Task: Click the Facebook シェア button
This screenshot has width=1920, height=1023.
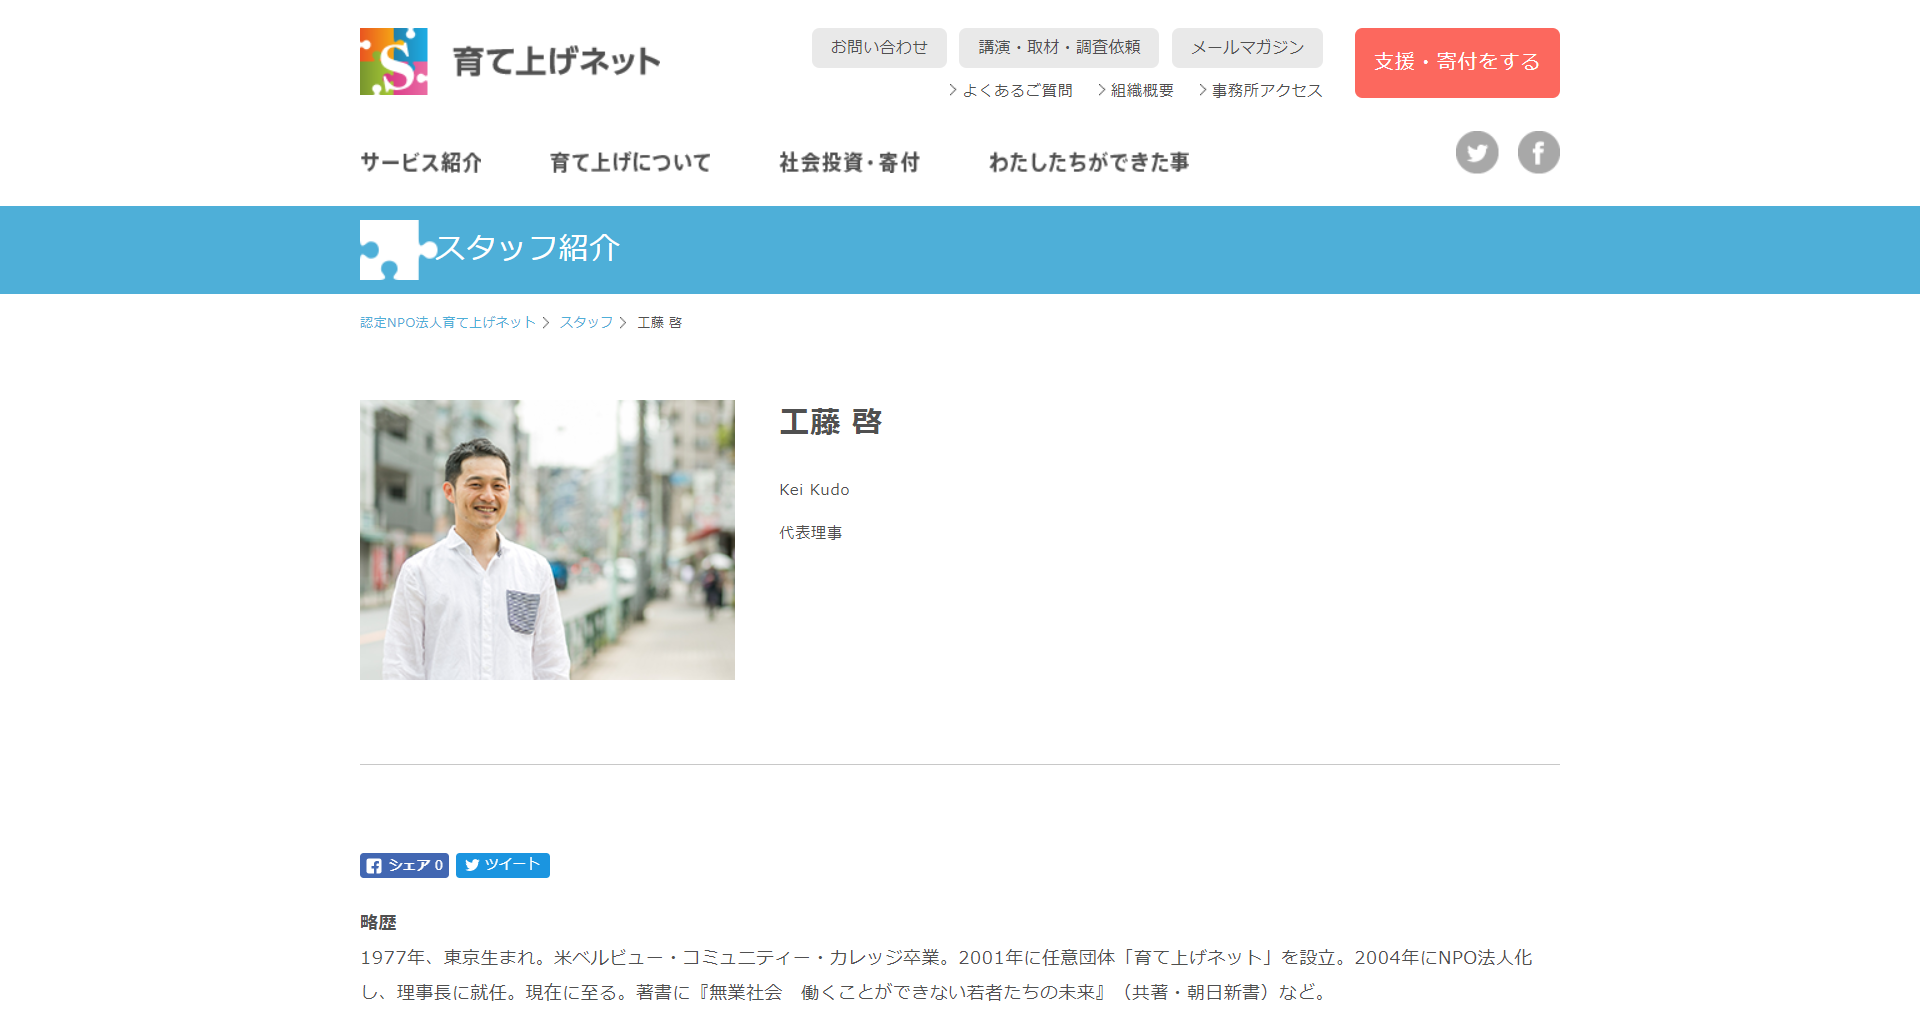Action: (x=404, y=865)
